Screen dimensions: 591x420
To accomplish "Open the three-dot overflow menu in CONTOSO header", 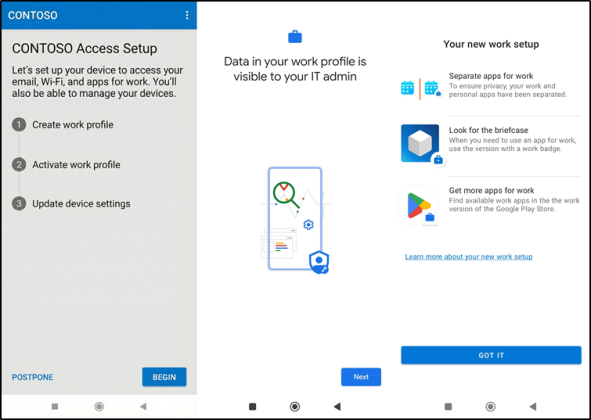I will click(x=187, y=15).
